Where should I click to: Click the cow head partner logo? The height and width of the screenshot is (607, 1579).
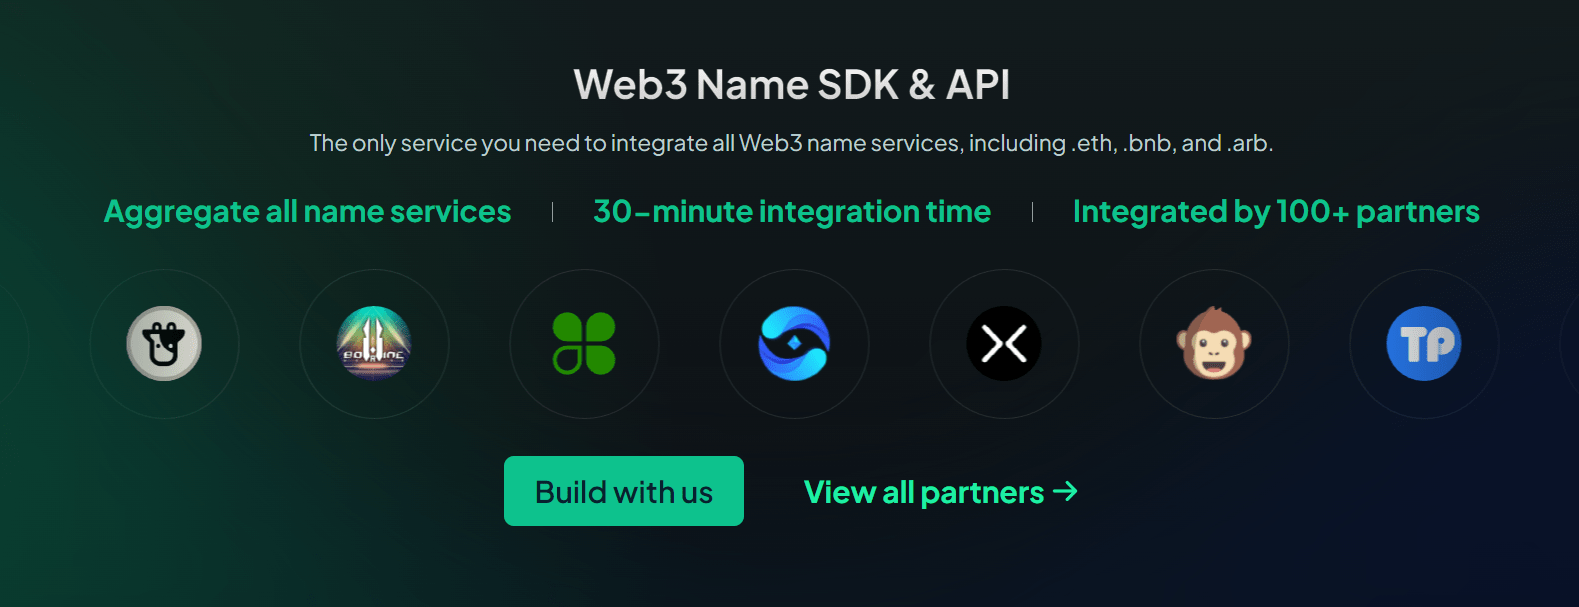[x=164, y=343]
